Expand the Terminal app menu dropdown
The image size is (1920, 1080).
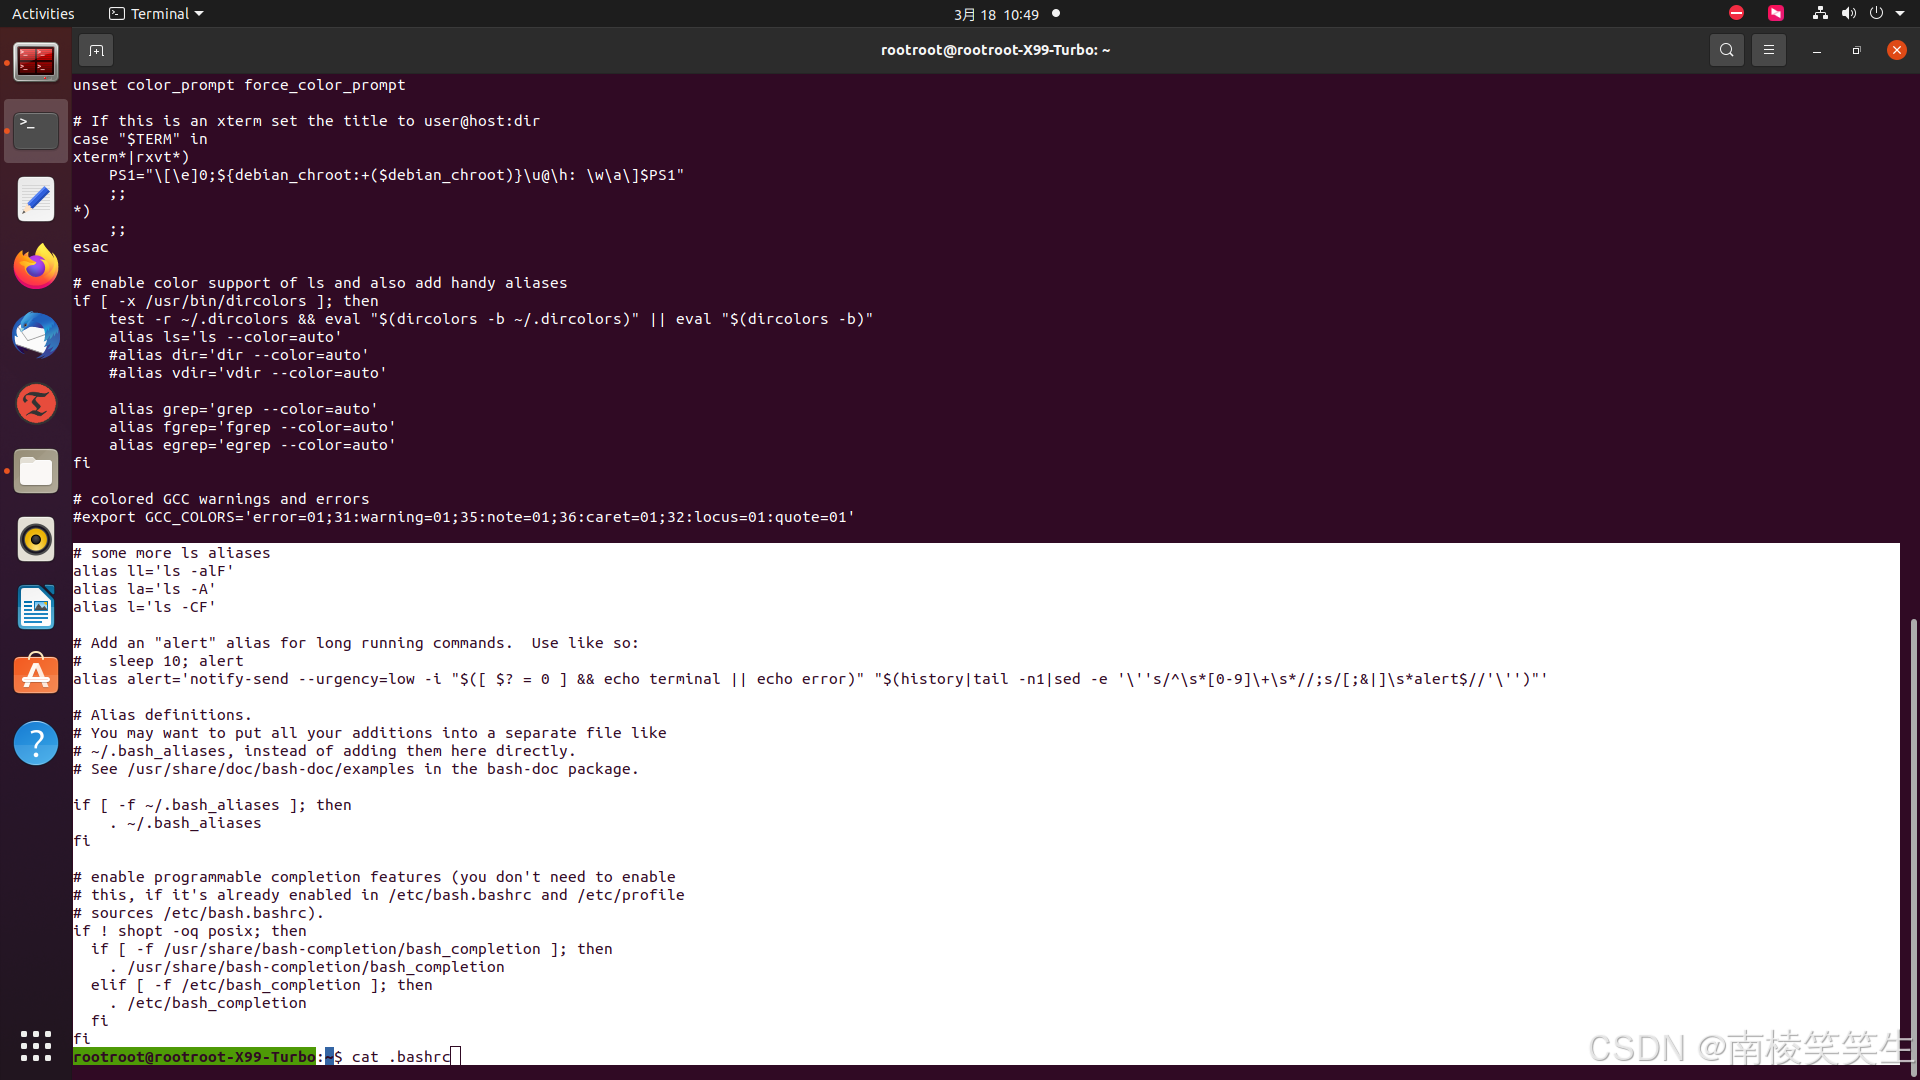pos(156,14)
